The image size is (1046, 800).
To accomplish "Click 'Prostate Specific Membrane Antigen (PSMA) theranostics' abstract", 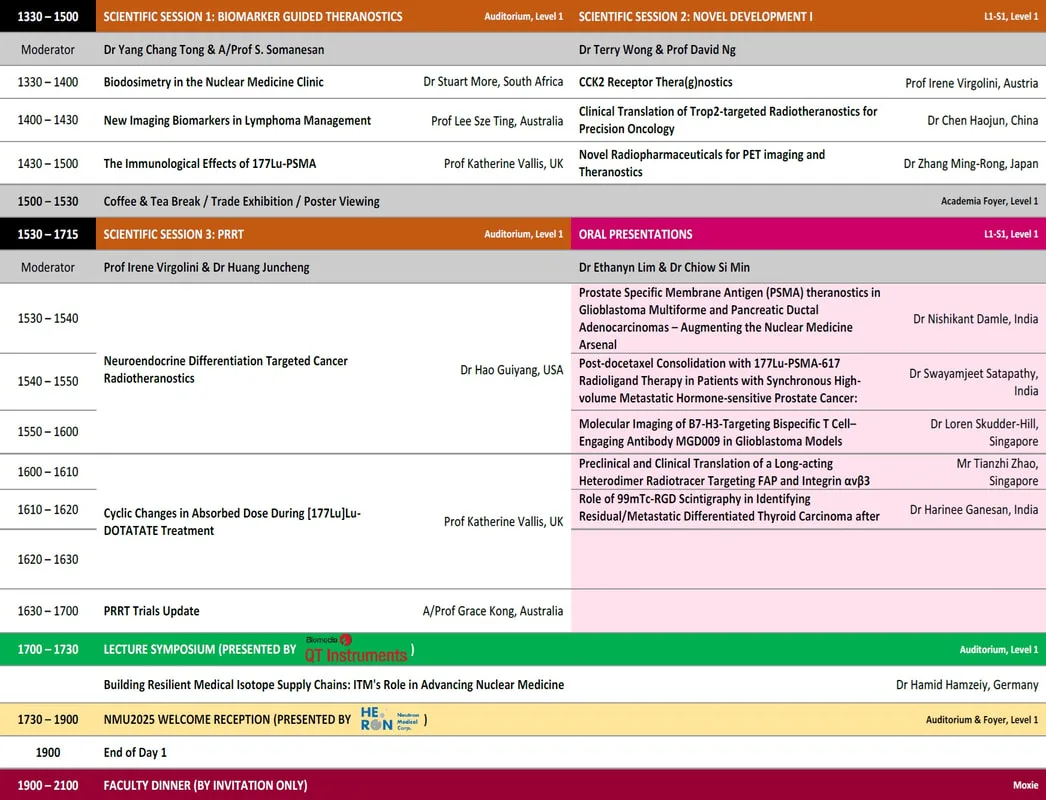I will (x=729, y=318).
